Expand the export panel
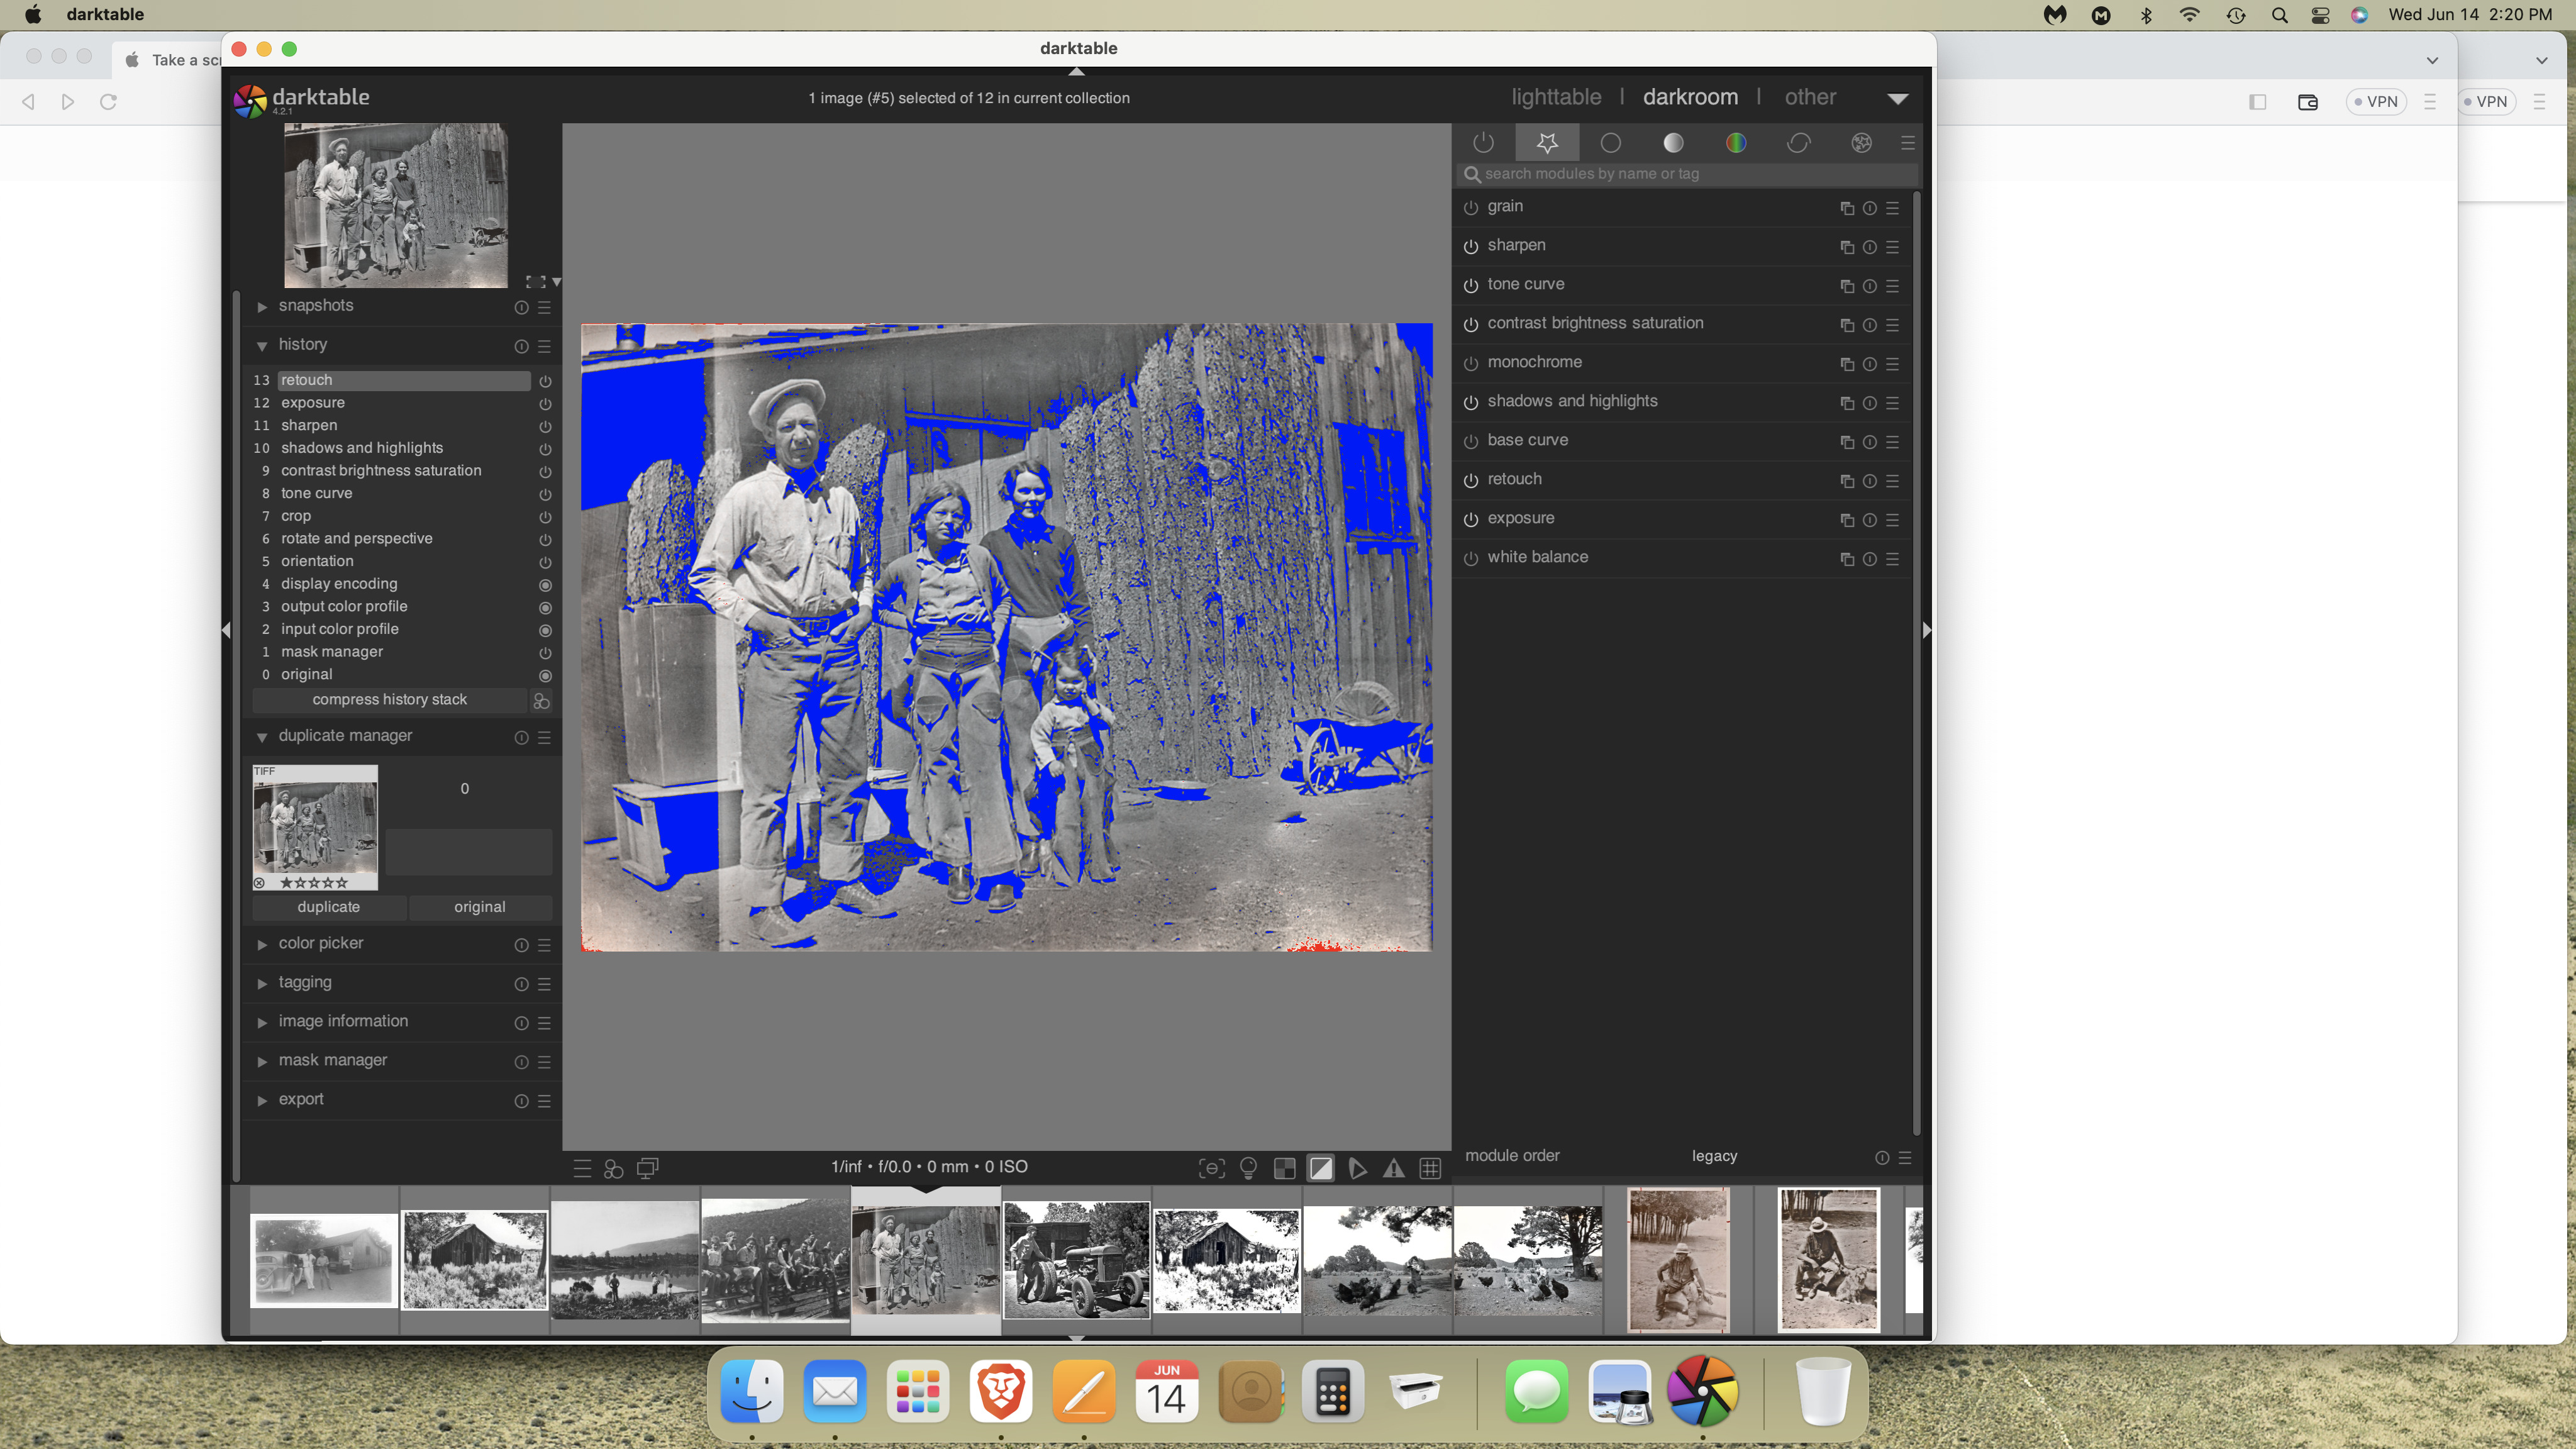The image size is (2576, 1449). click(301, 1099)
